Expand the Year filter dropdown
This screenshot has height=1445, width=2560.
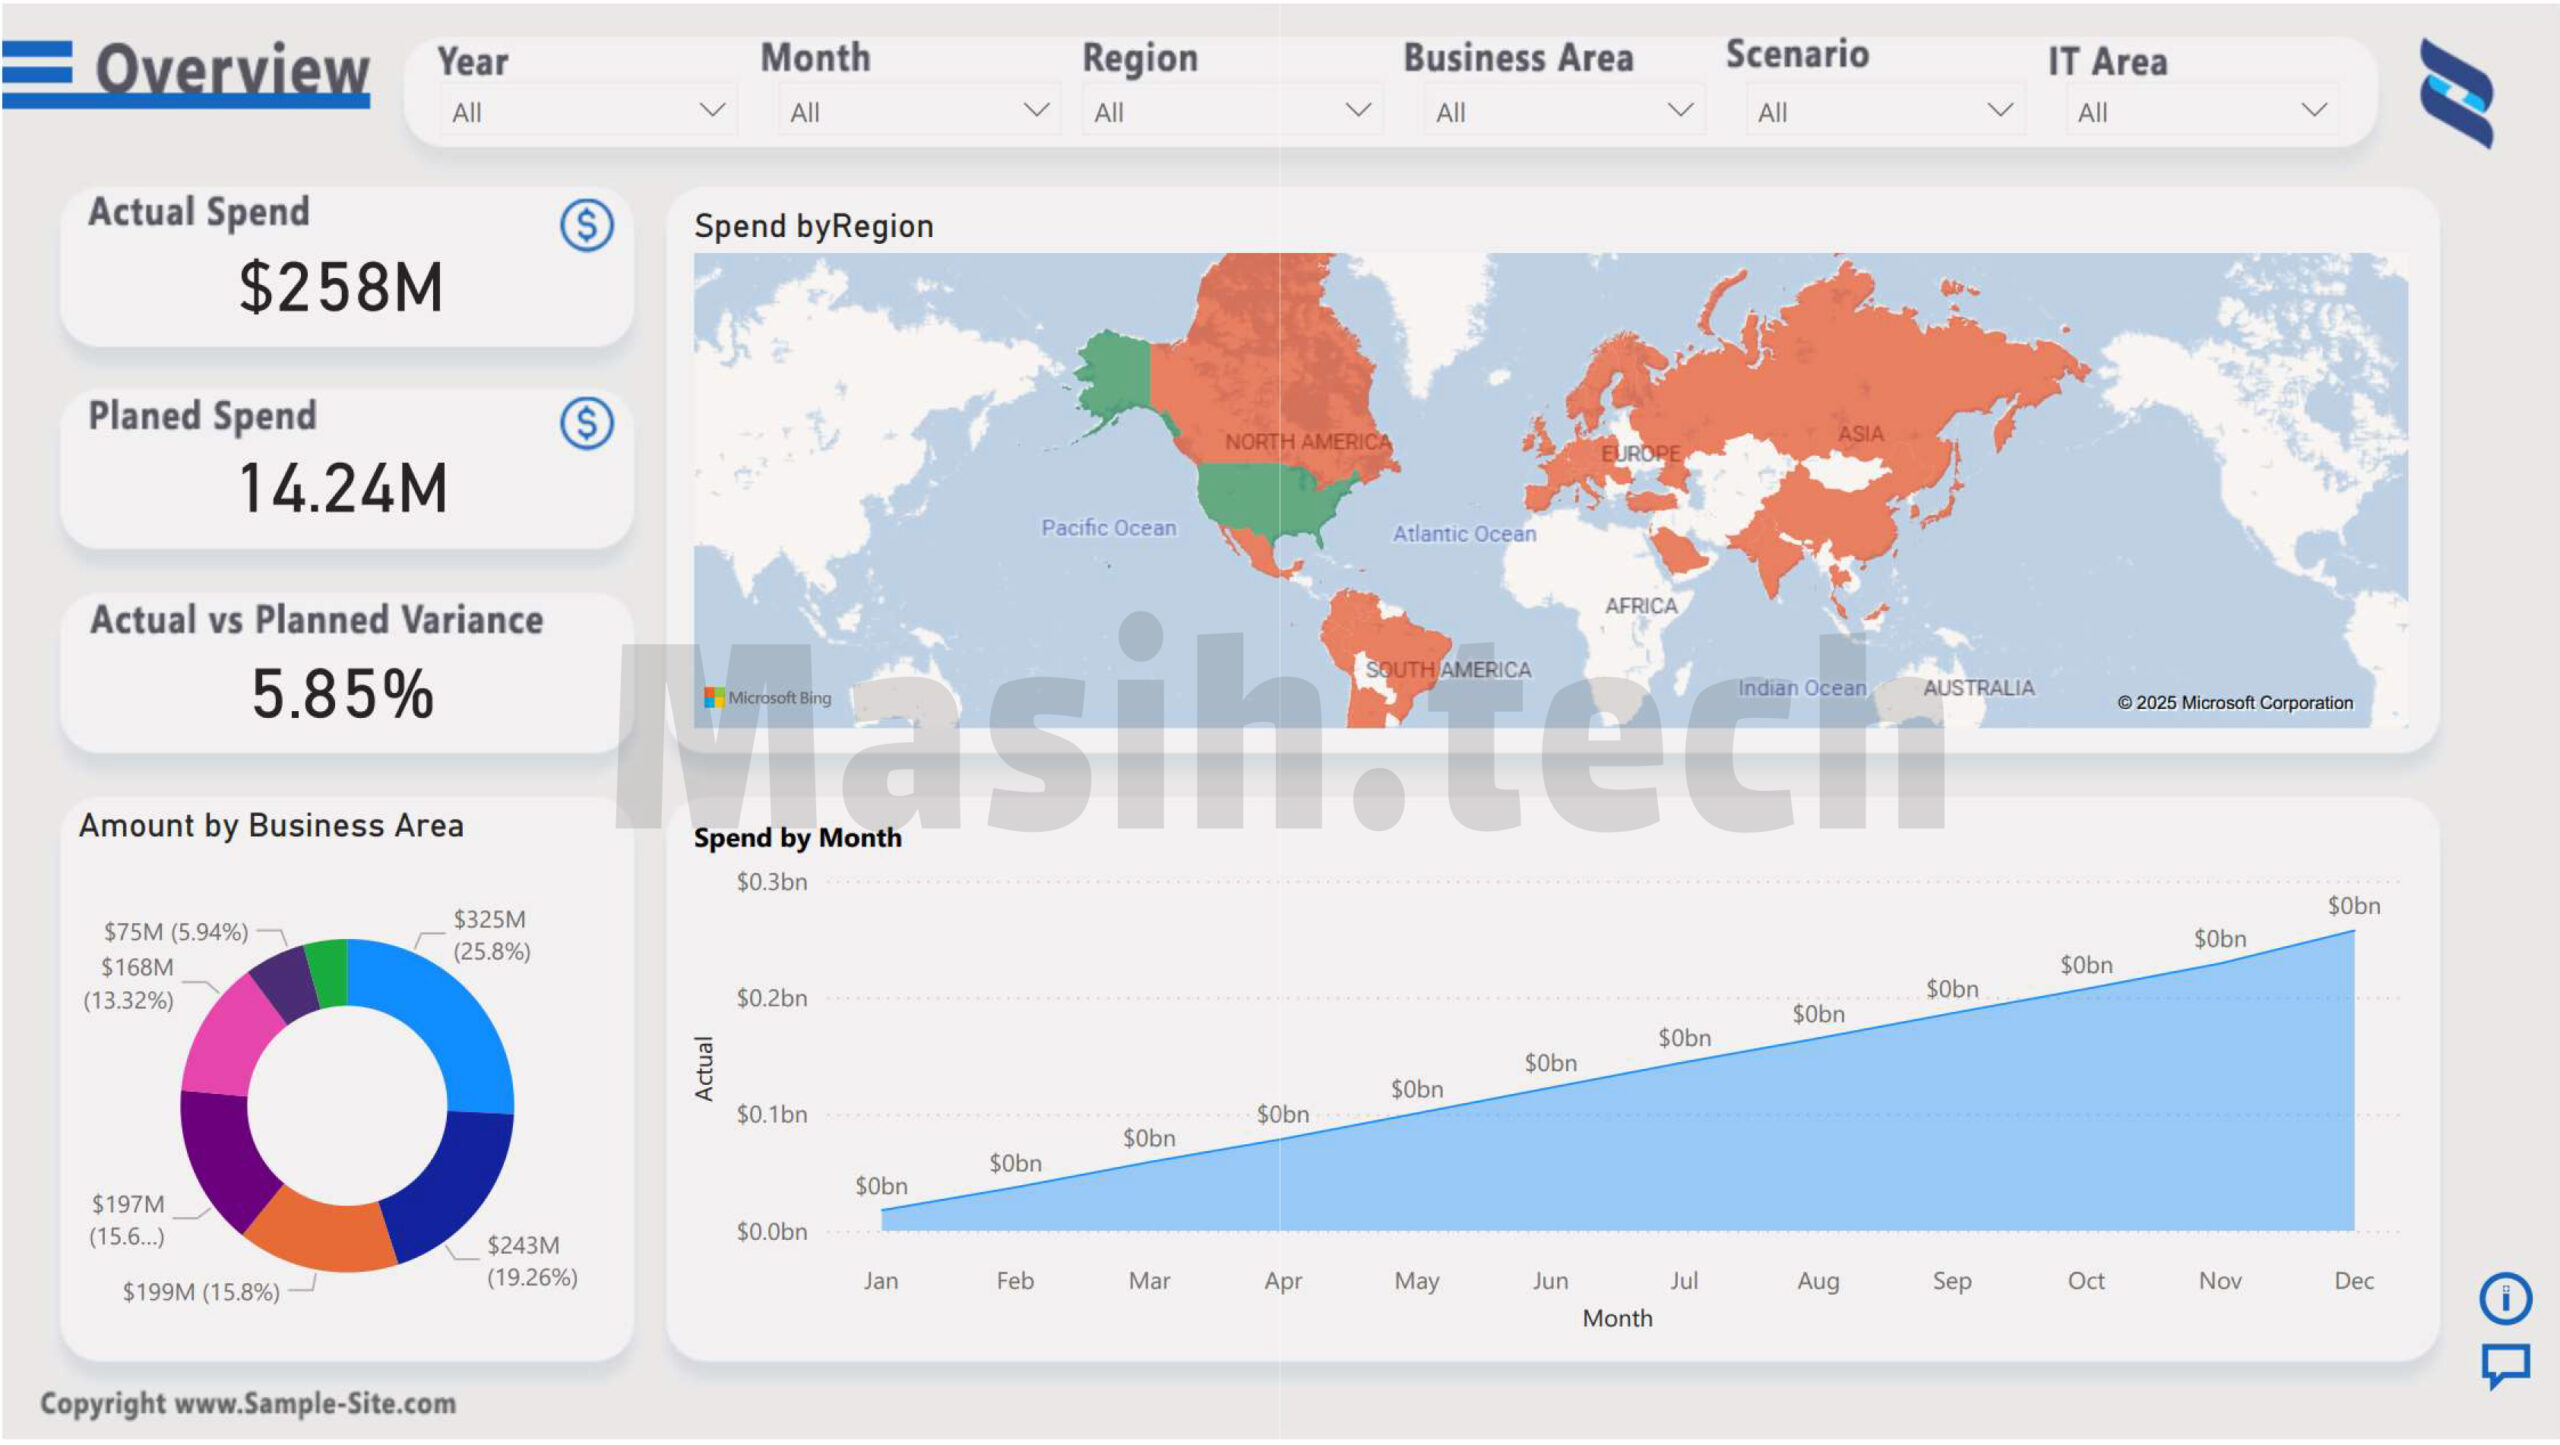pos(588,111)
